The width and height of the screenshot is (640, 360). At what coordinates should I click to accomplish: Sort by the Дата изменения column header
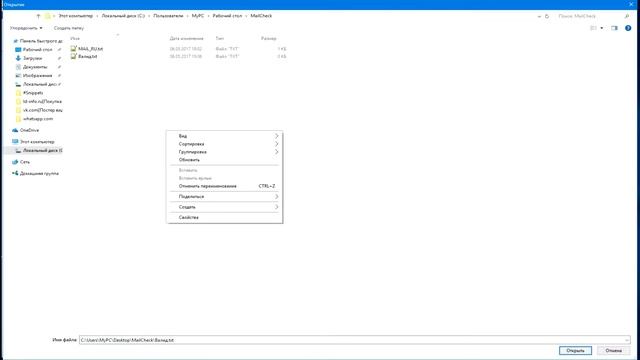(x=187, y=38)
